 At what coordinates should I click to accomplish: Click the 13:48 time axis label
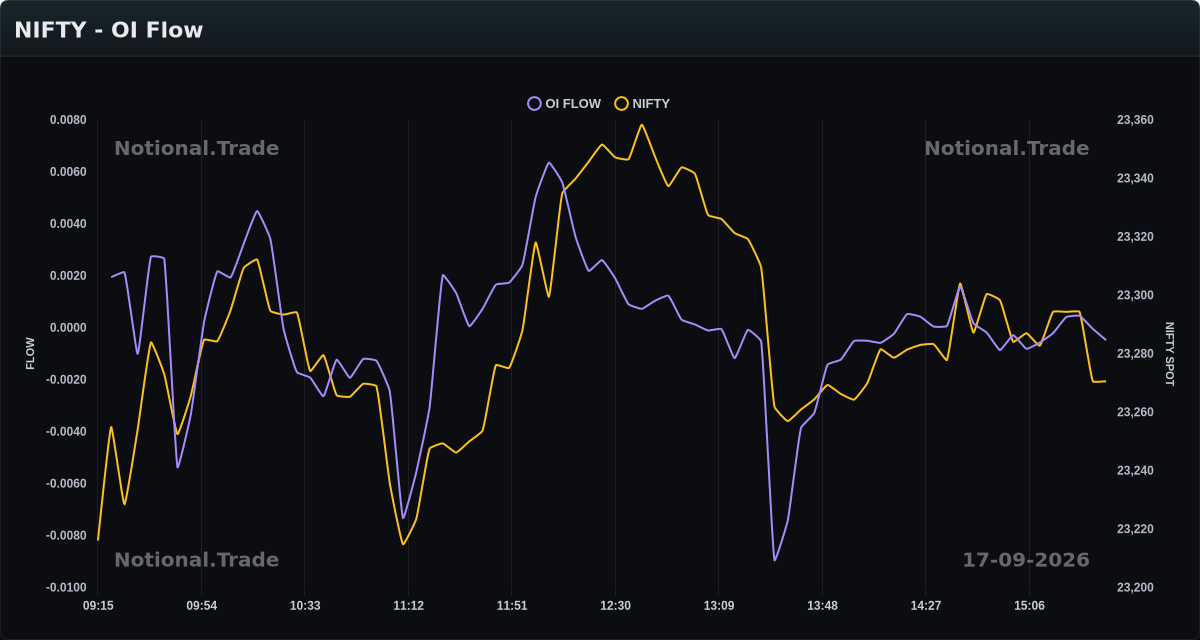822,606
